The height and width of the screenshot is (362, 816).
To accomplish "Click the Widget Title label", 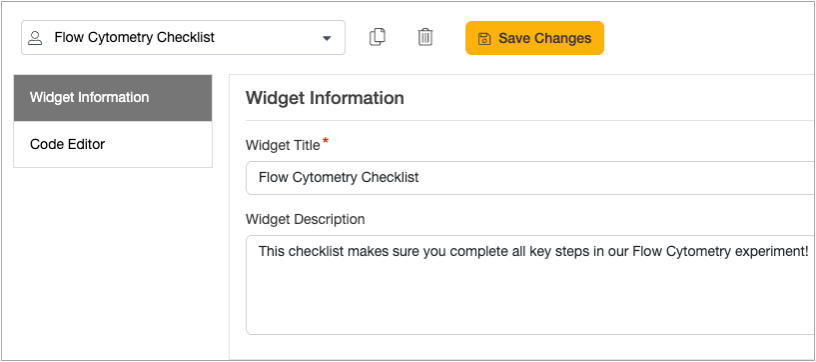I will [283, 146].
